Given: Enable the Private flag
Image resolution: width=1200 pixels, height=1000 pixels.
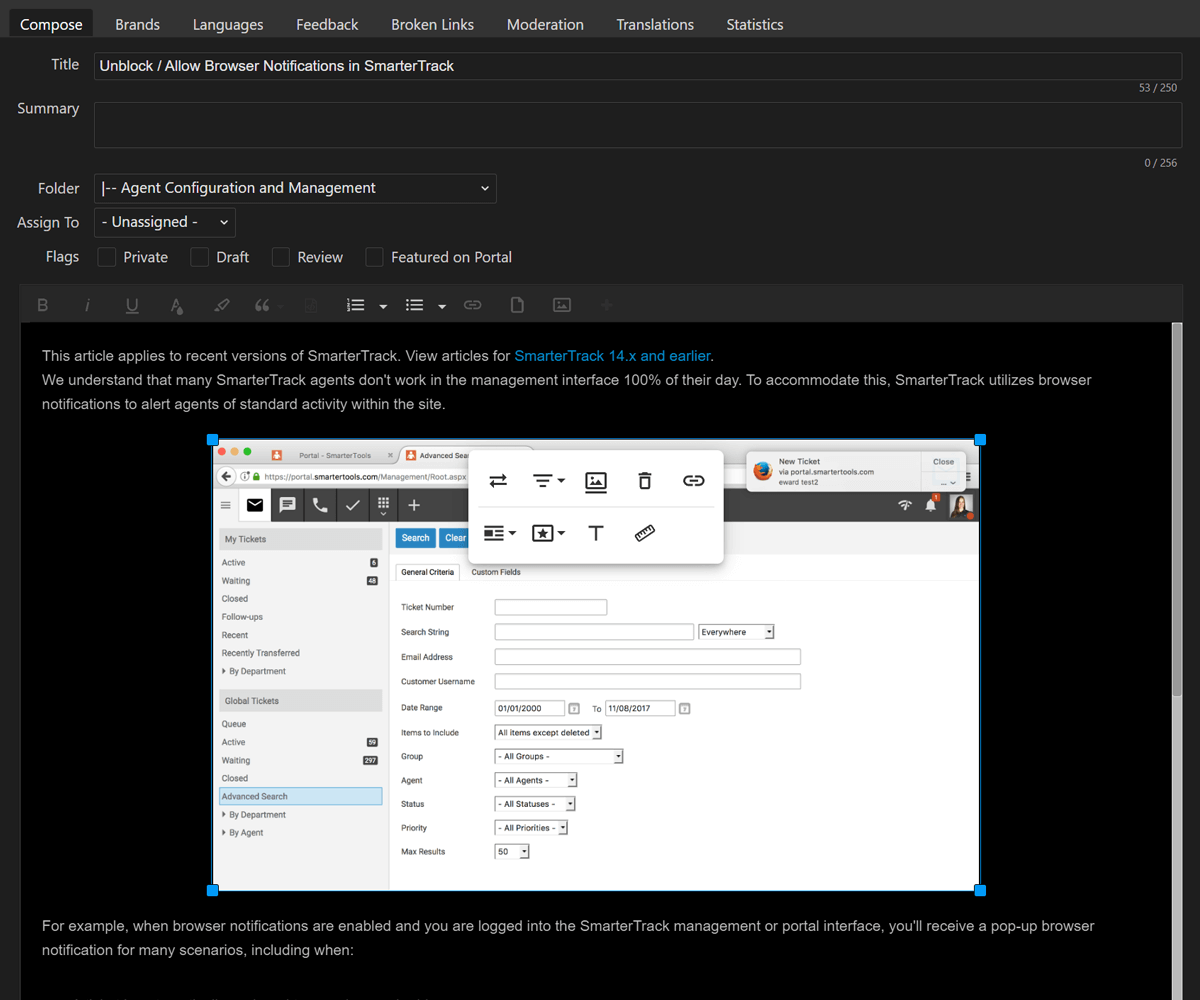Looking at the screenshot, I should click(106, 257).
